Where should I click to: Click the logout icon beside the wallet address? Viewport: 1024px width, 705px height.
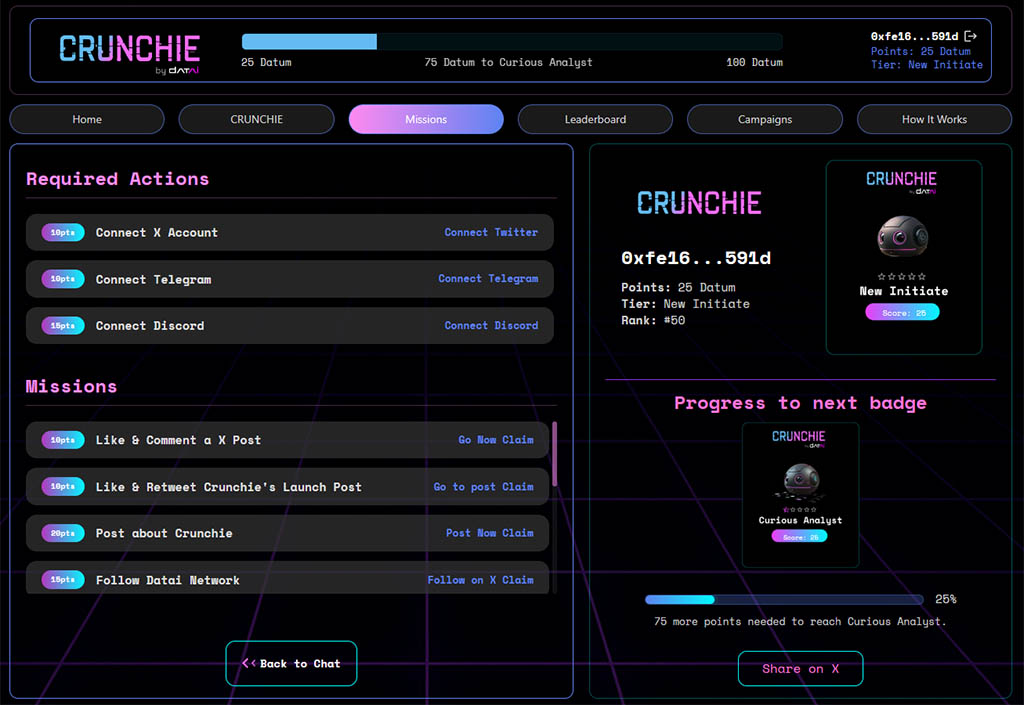[970, 36]
